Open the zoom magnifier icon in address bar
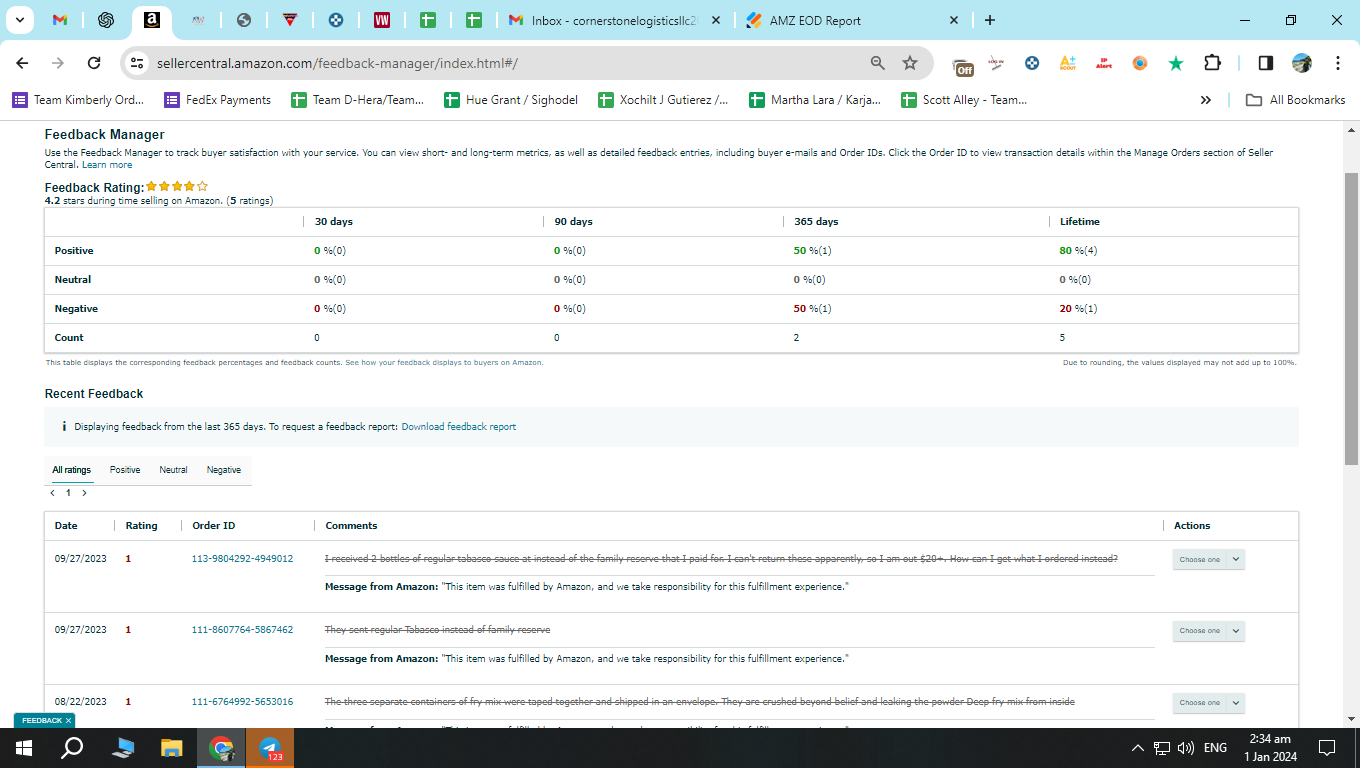 (878, 63)
